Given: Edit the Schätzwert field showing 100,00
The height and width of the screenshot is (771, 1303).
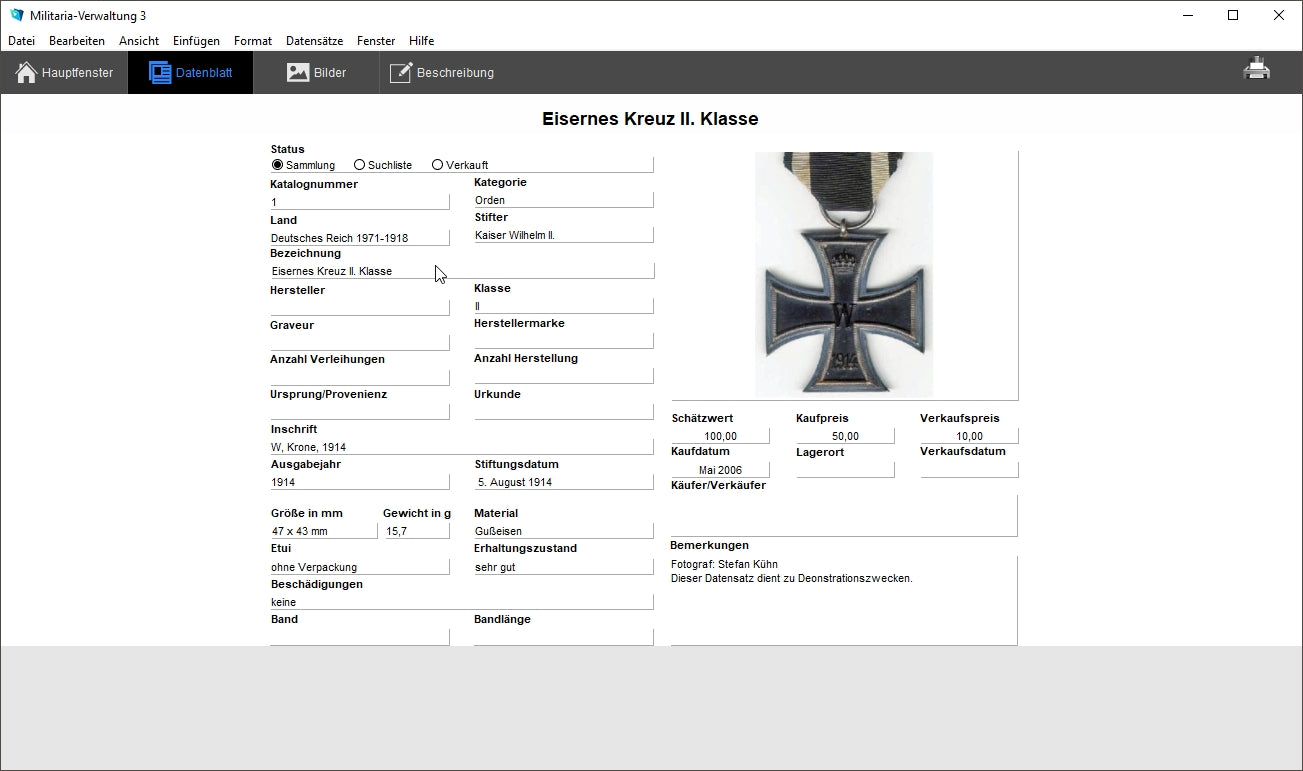Looking at the screenshot, I should [720, 436].
